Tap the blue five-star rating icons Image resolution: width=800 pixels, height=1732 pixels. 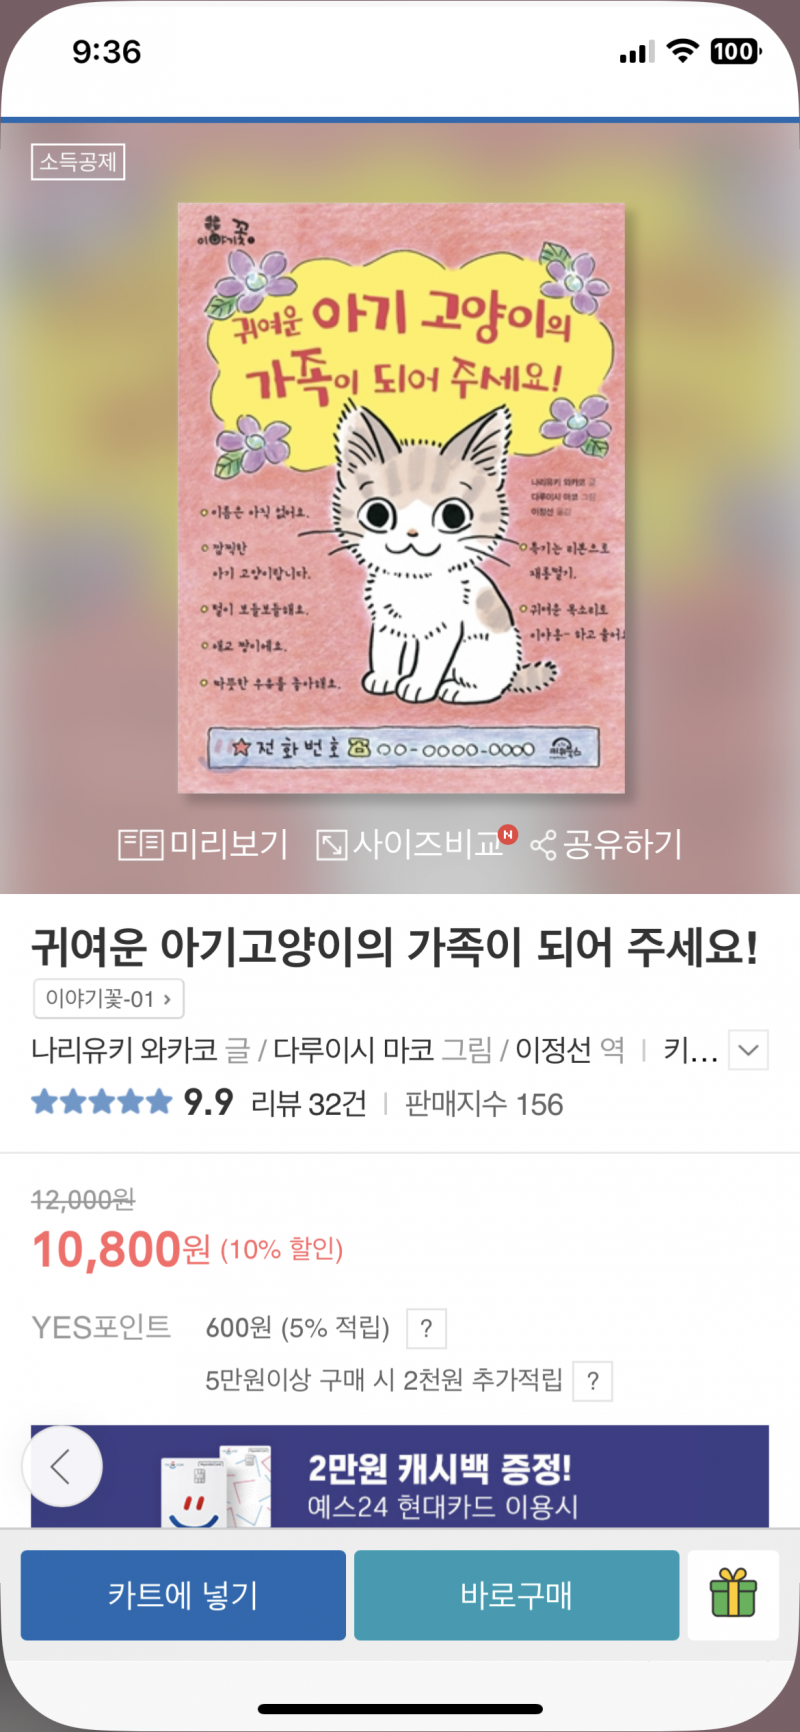(x=102, y=1103)
